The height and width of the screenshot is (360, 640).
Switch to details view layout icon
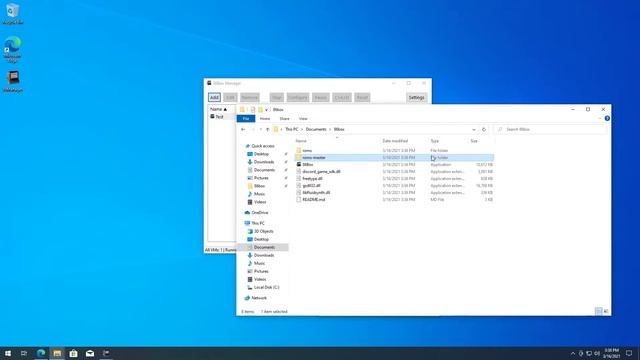click(x=598, y=311)
